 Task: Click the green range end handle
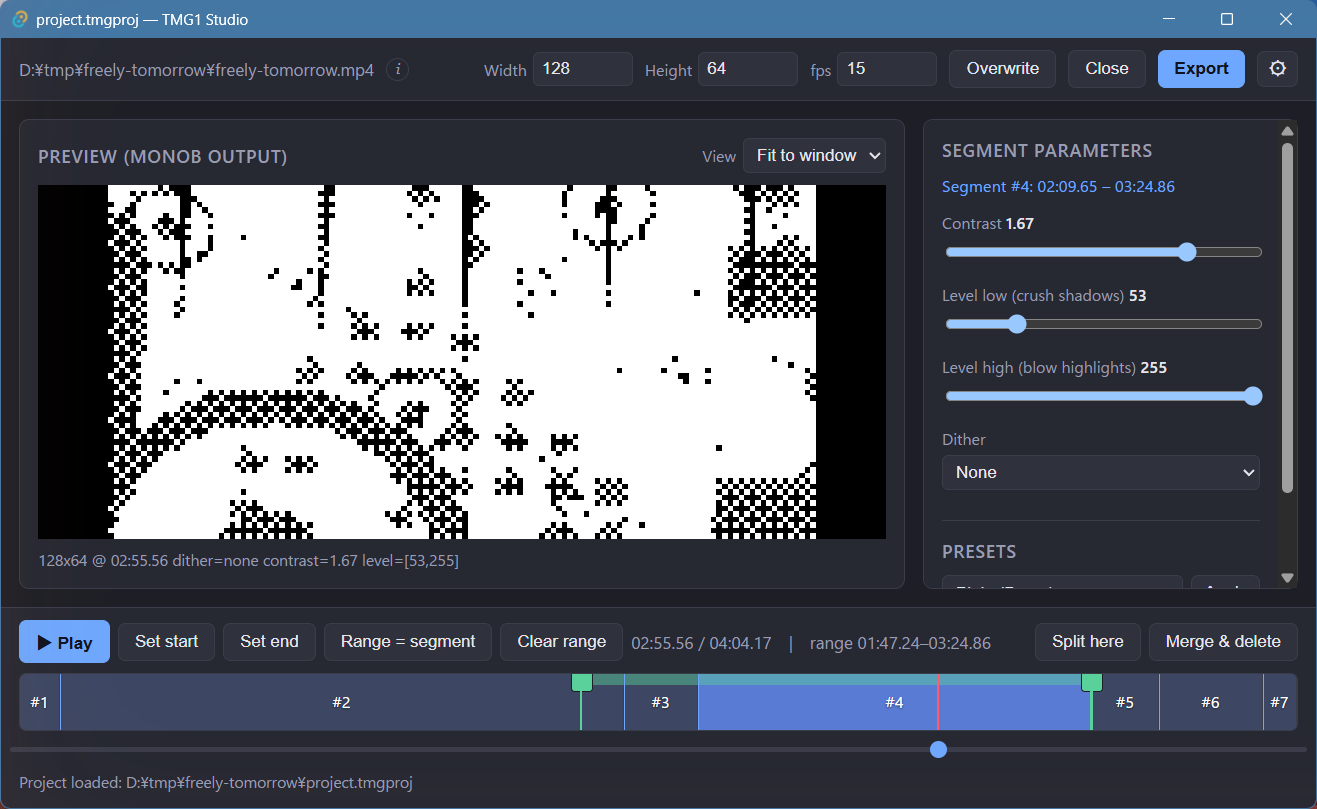1092,682
